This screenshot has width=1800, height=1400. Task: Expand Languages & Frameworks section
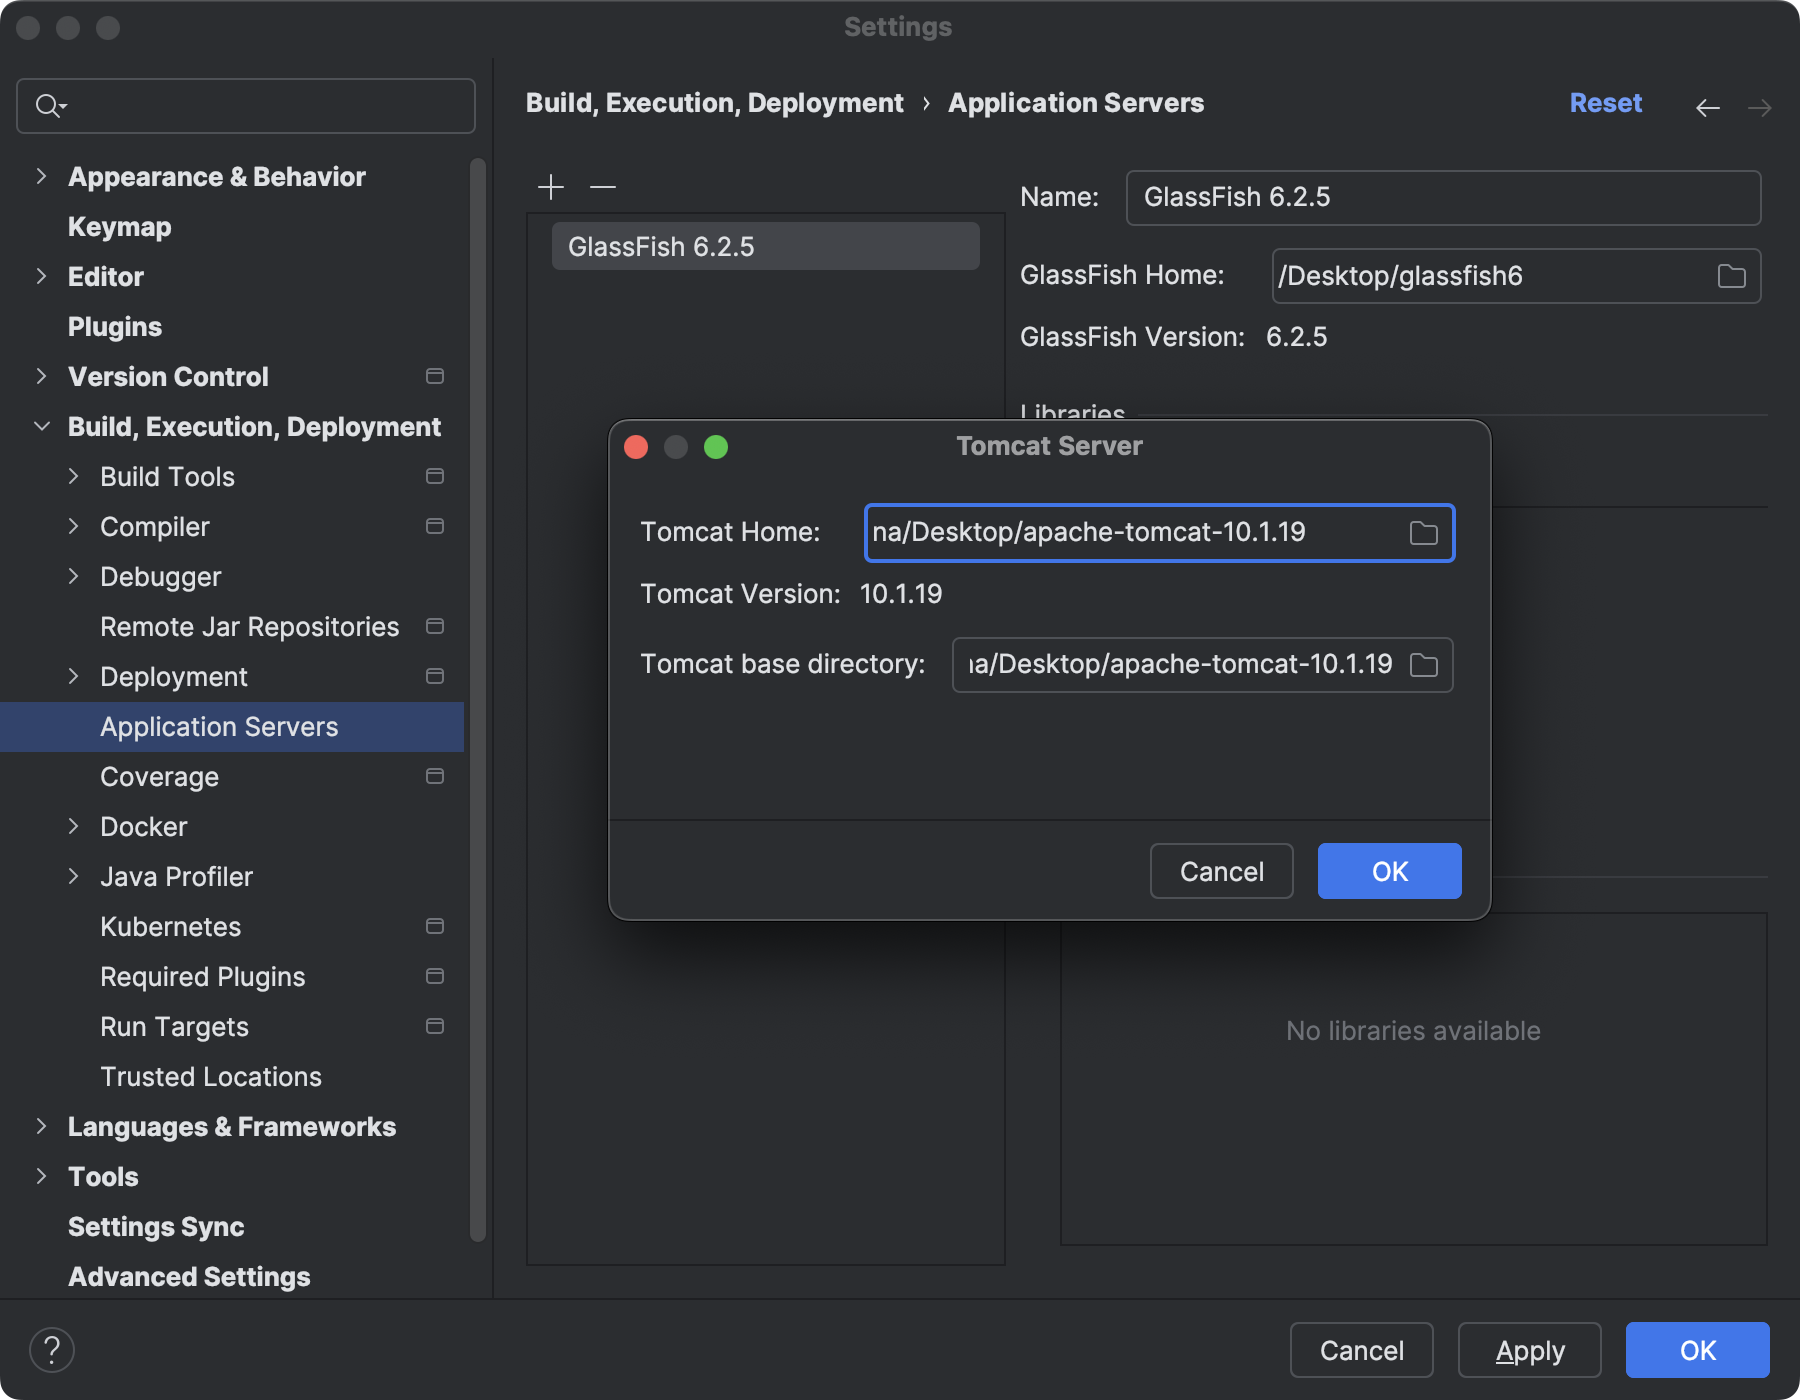pyautogui.click(x=41, y=1127)
